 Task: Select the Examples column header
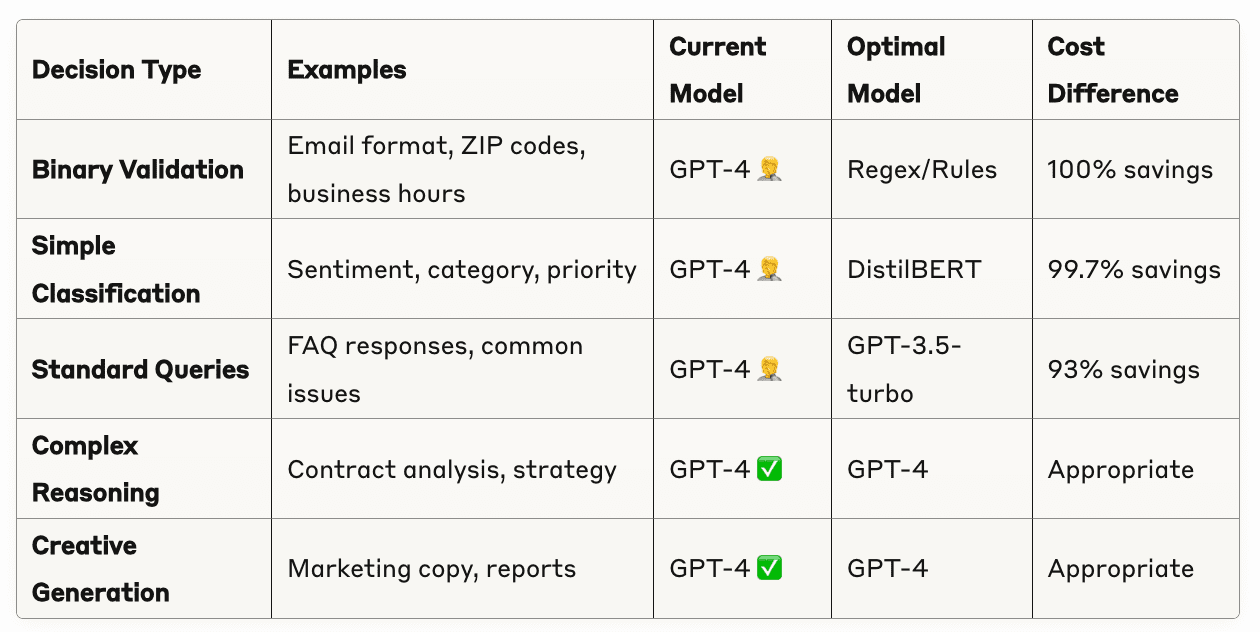pyautogui.click(x=347, y=70)
